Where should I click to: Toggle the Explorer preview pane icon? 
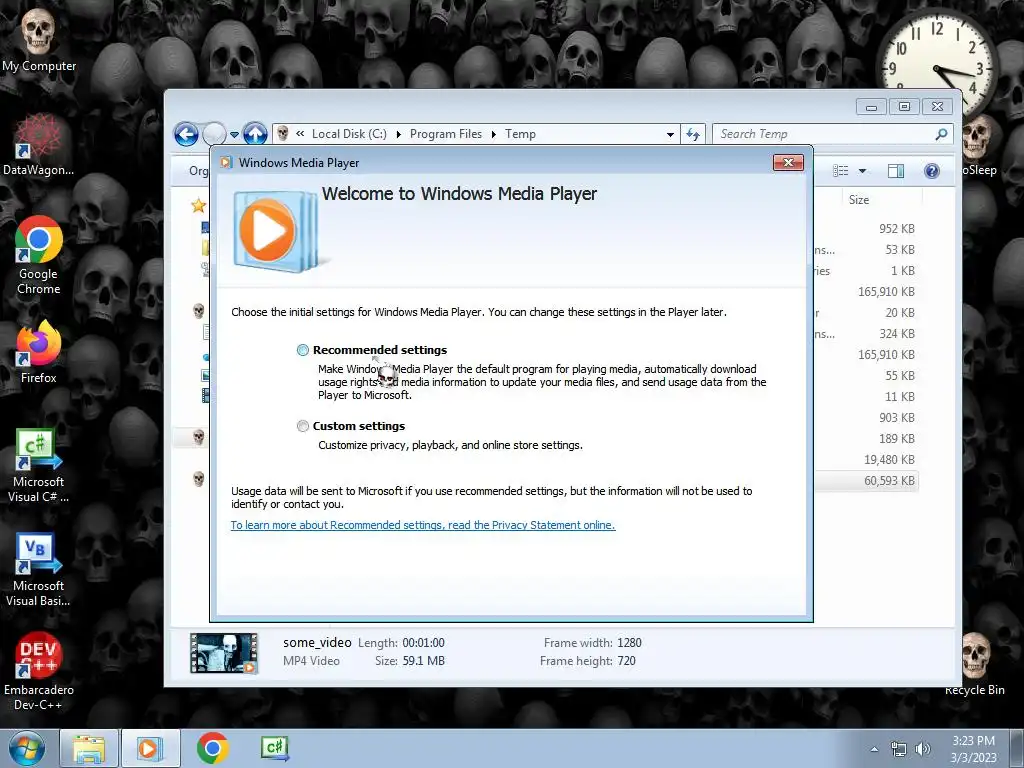[895, 171]
